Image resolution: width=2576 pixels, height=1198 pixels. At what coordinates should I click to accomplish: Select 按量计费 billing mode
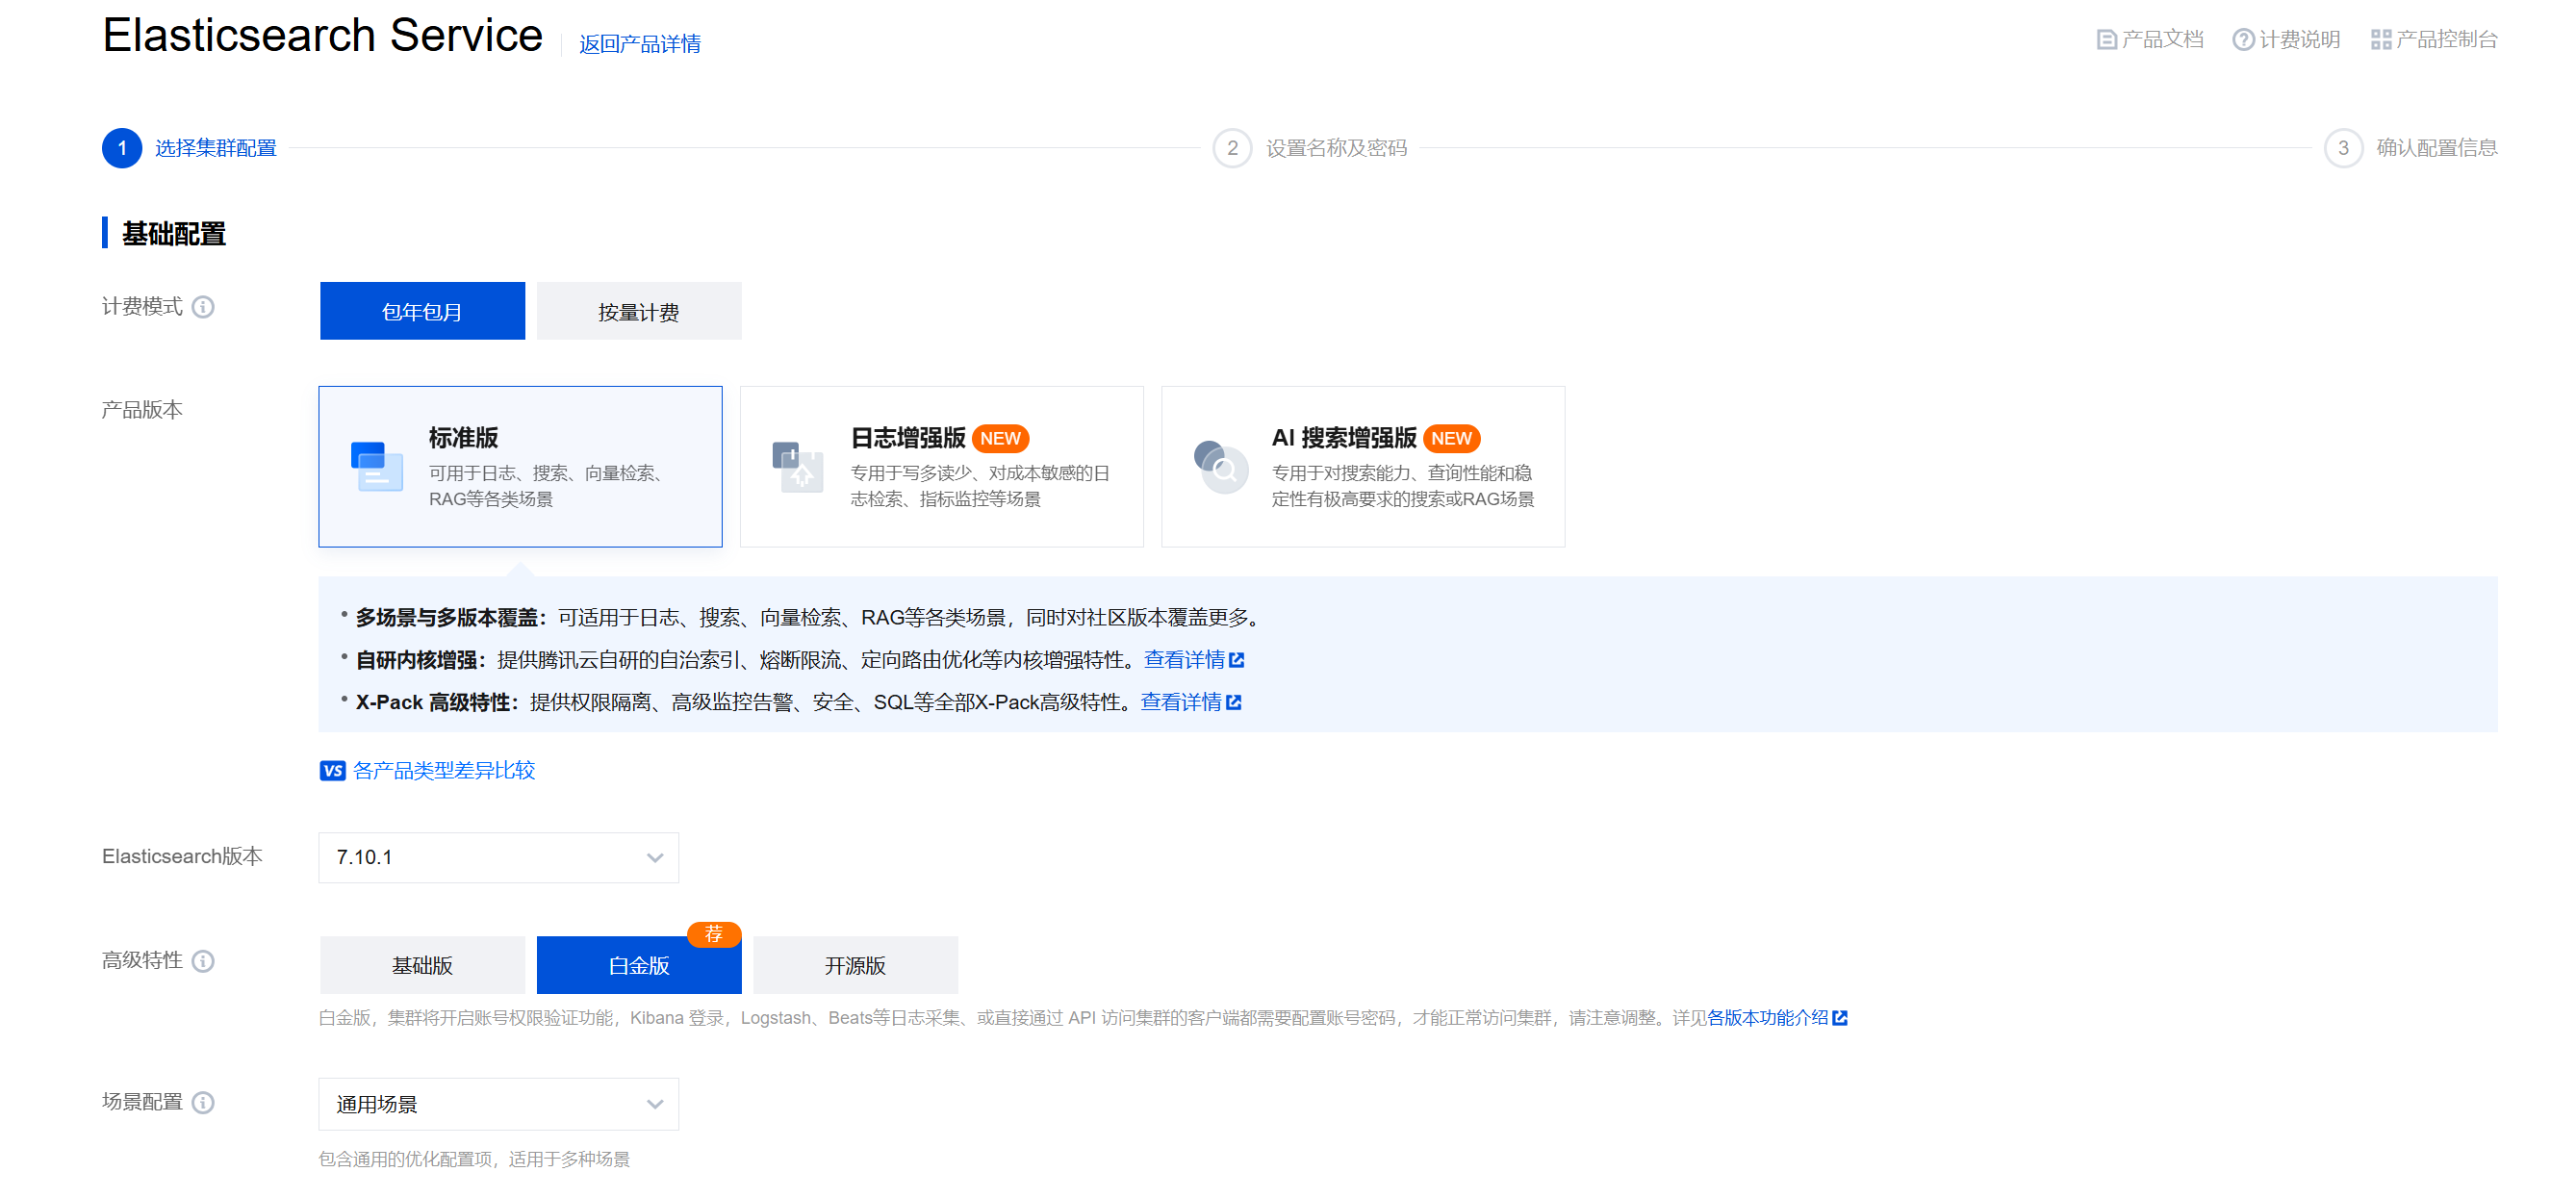click(639, 311)
